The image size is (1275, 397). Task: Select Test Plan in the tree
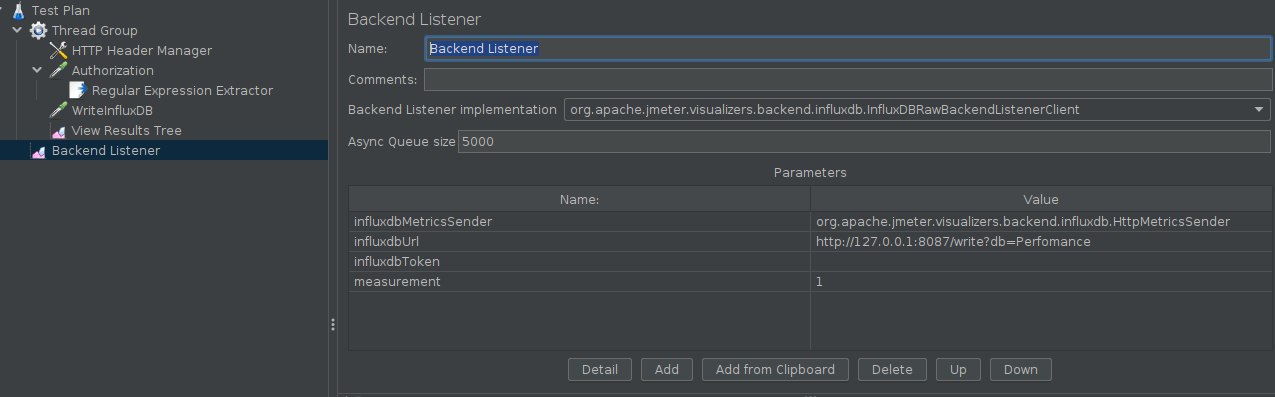[61, 10]
